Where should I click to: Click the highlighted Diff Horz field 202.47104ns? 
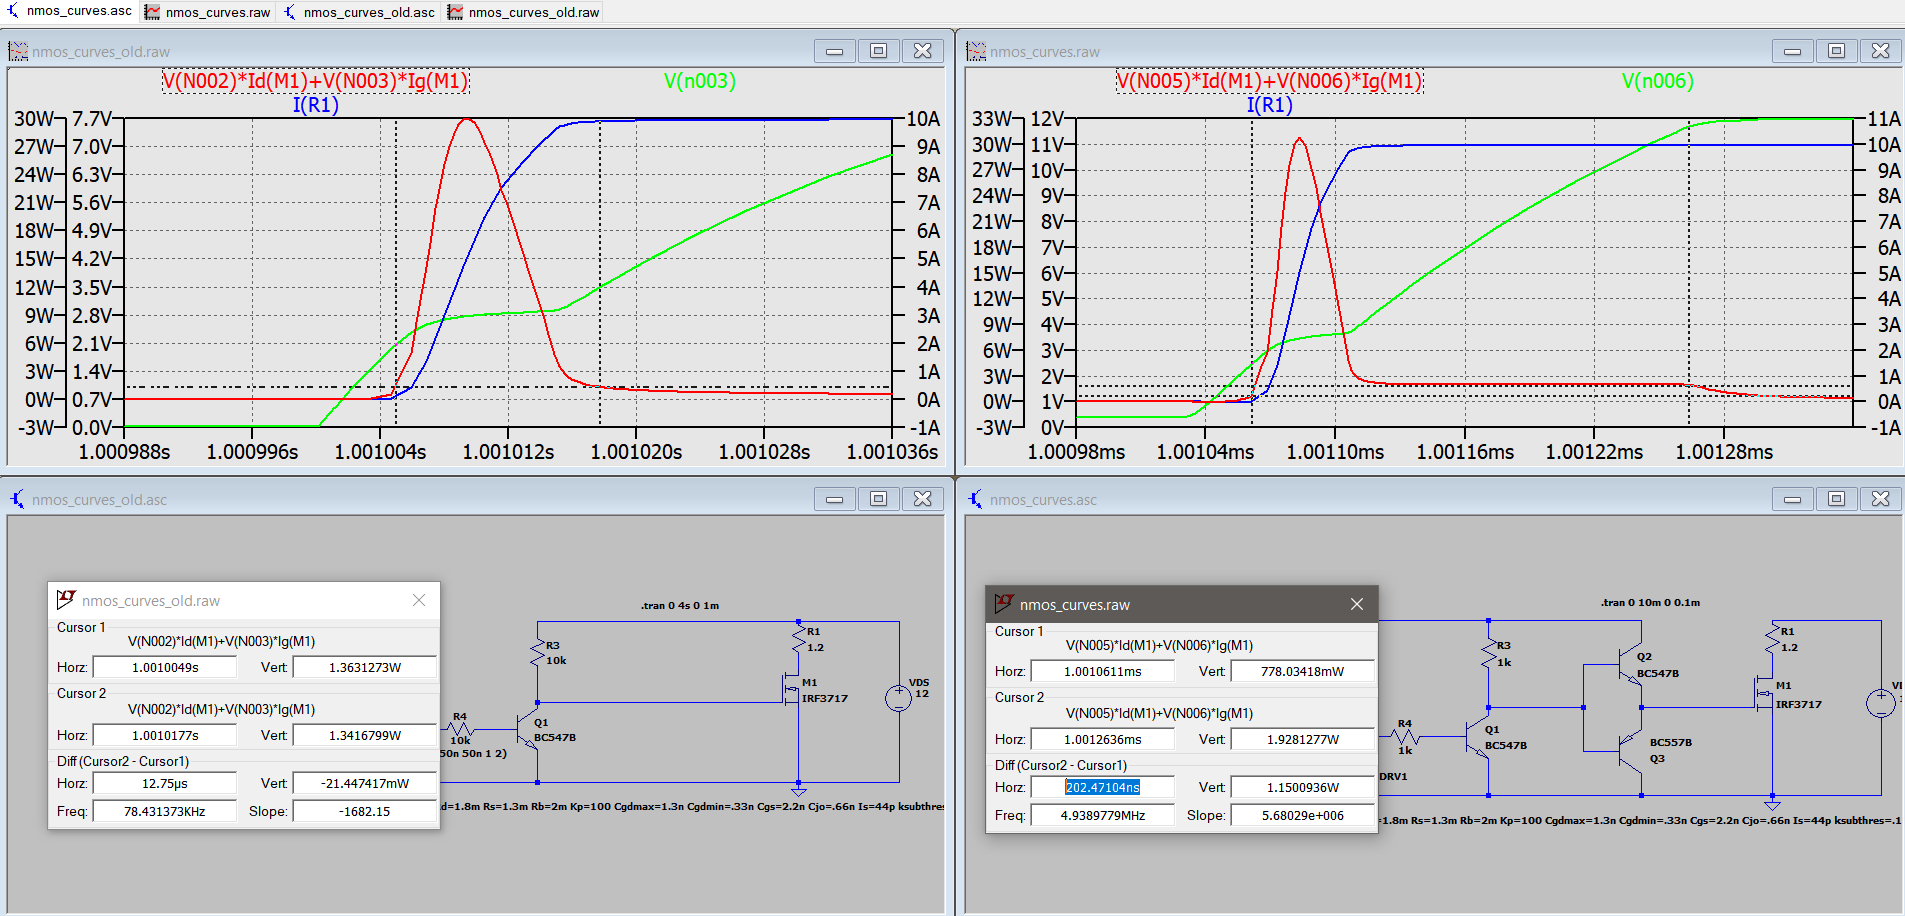(1103, 787)
